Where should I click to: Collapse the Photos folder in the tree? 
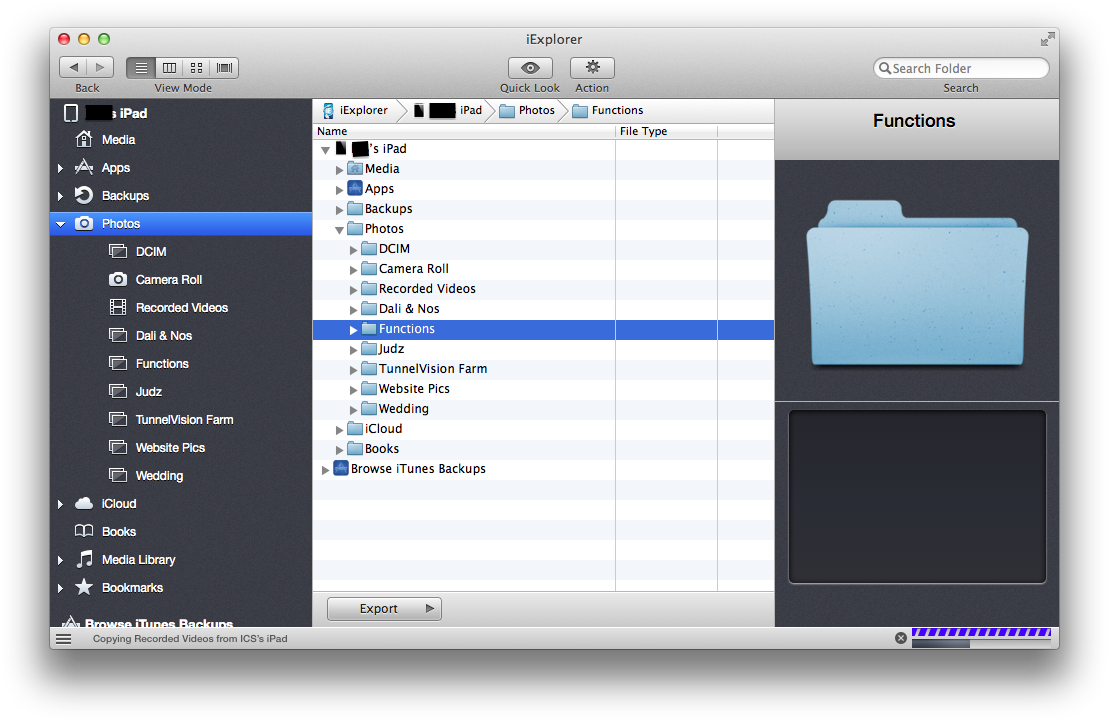click(339, 228)
